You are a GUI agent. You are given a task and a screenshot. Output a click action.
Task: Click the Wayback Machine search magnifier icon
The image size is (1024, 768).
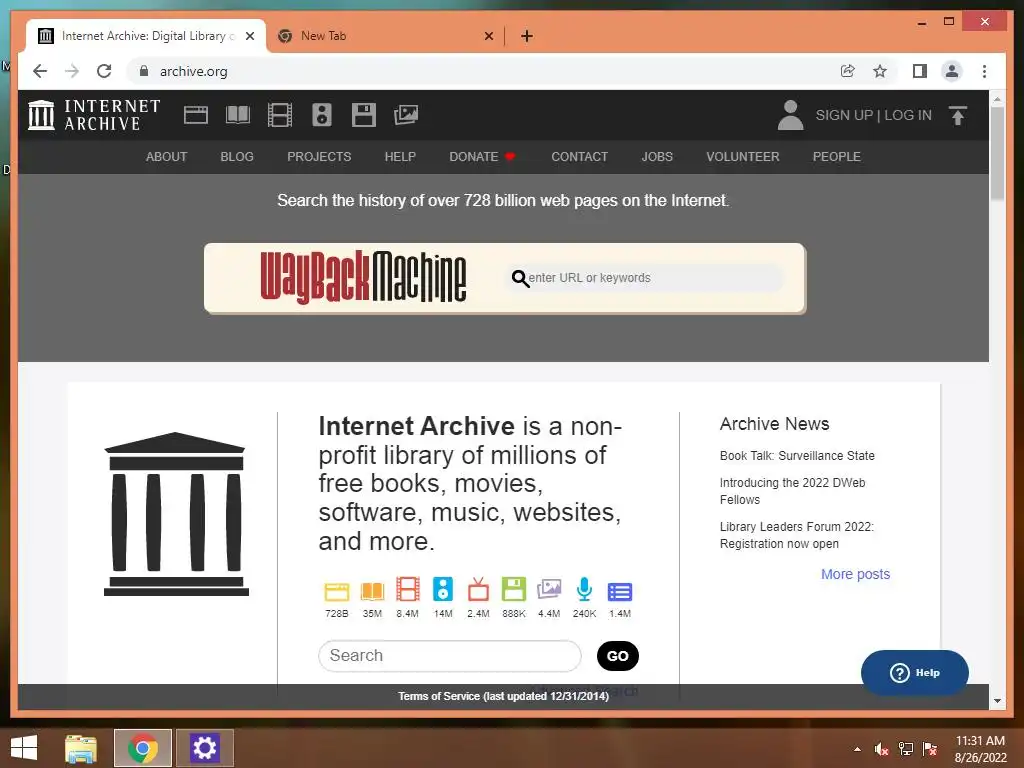tap(520, 278)
